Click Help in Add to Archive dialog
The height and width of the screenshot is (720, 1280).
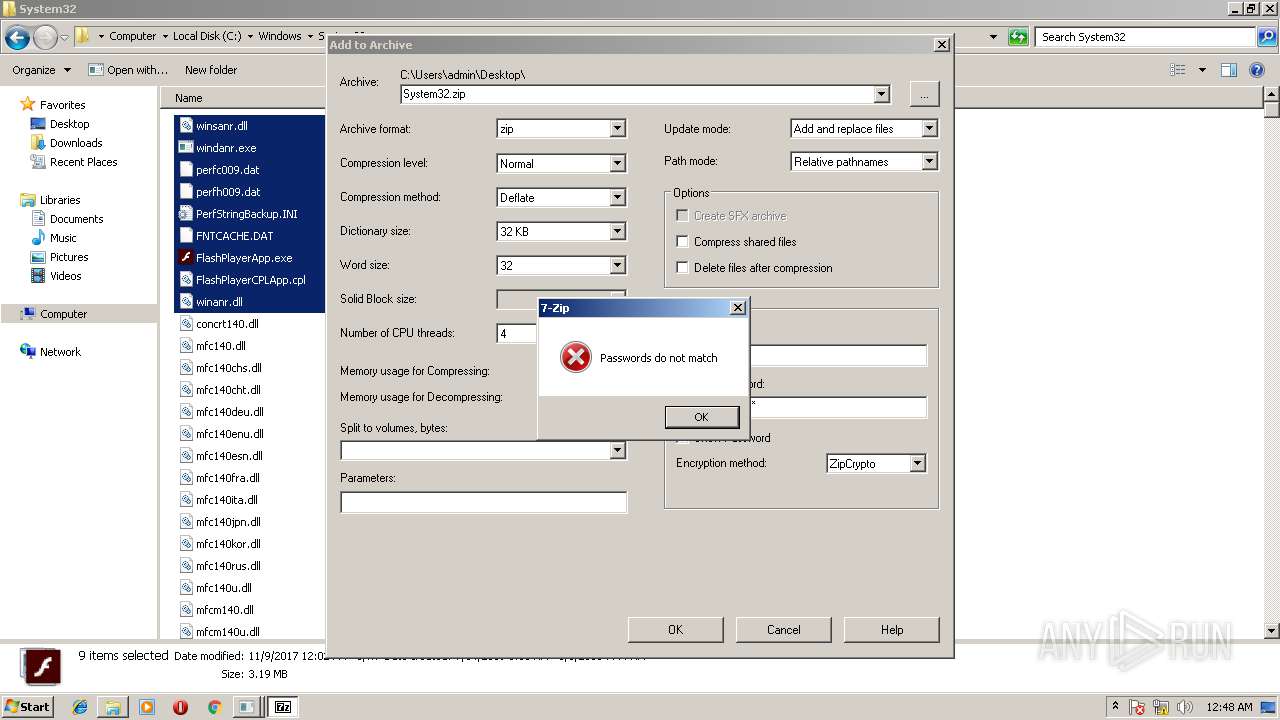click(891, 629)
